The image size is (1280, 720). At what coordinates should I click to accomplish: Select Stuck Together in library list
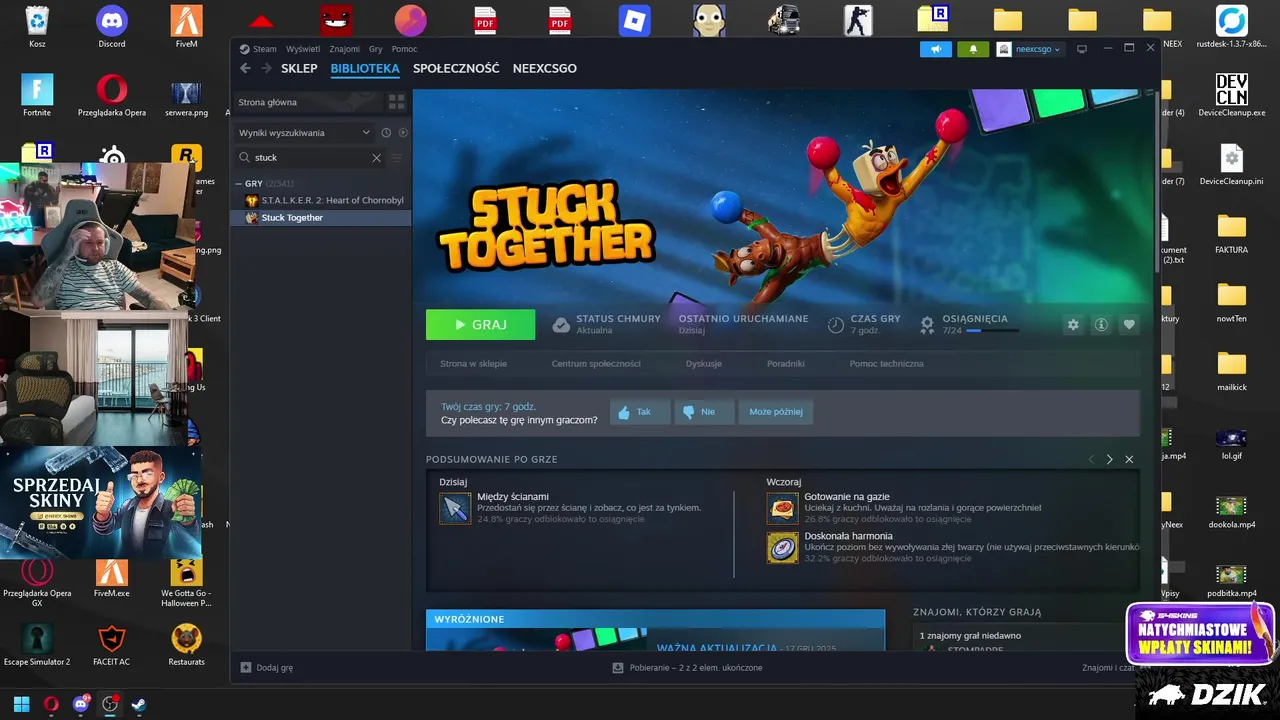(321, 218)
